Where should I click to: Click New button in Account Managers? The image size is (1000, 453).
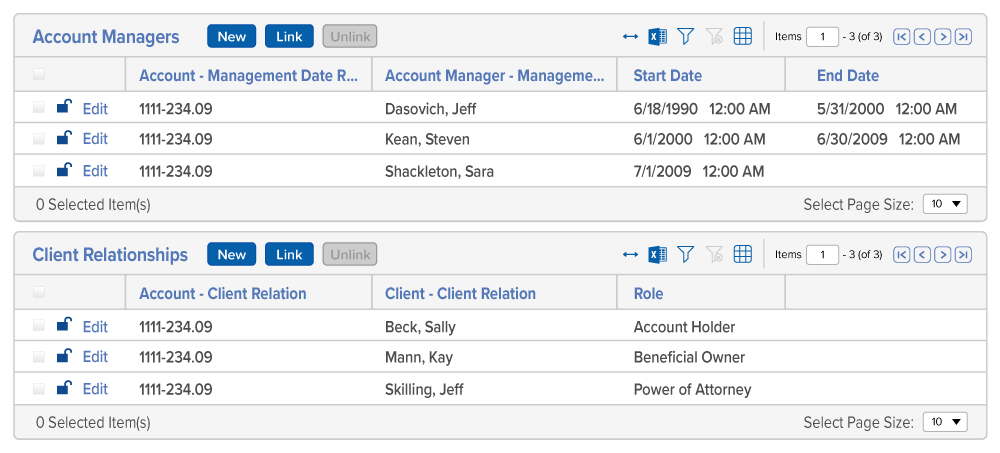click(x=231, y=37)
